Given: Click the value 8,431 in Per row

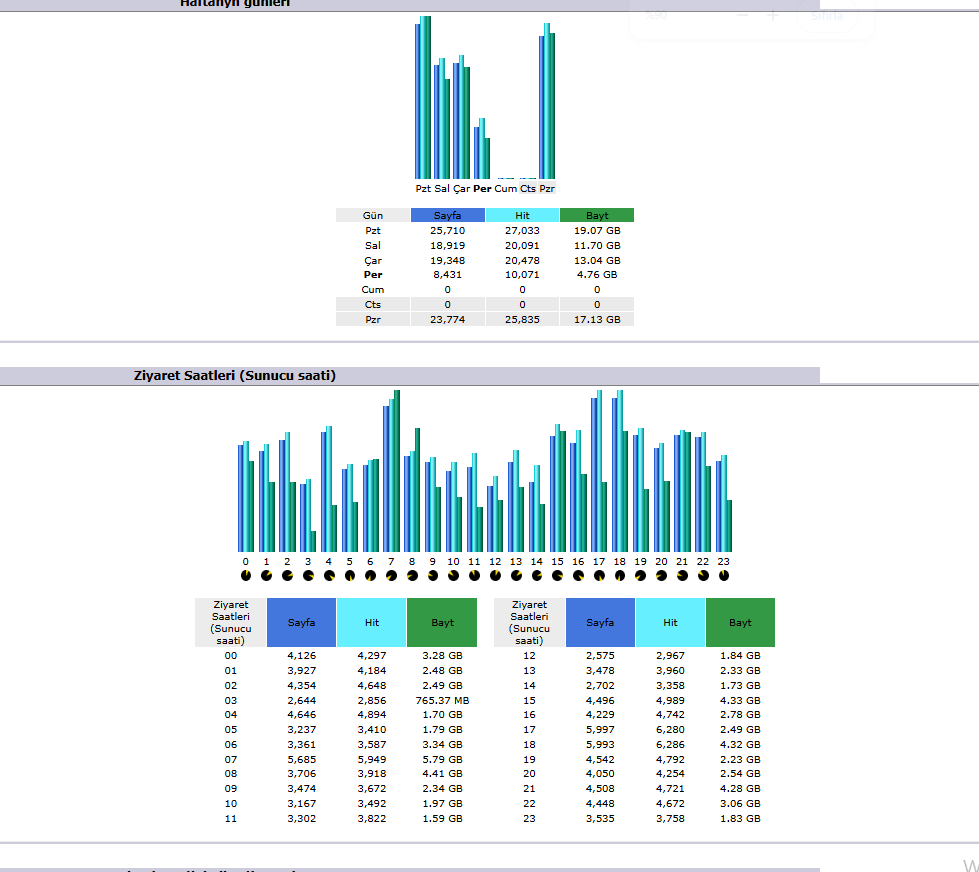Looking at the screenshot, I should tap(448, 275).
